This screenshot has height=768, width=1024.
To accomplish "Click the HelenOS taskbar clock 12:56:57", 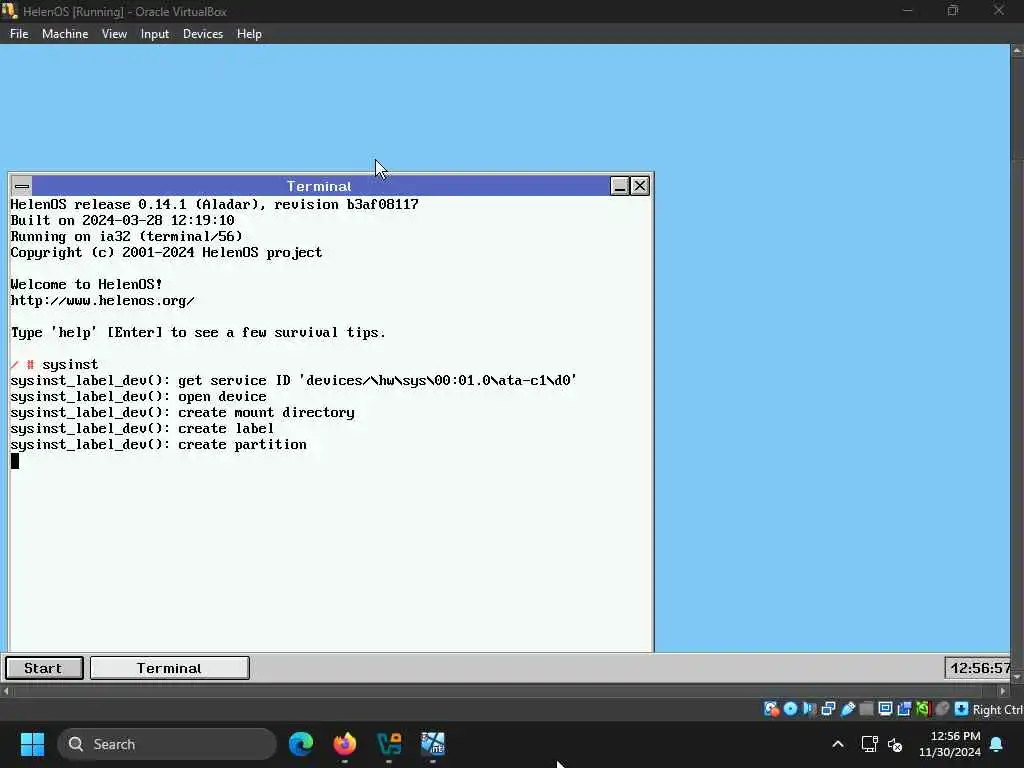I will point(978,668).
